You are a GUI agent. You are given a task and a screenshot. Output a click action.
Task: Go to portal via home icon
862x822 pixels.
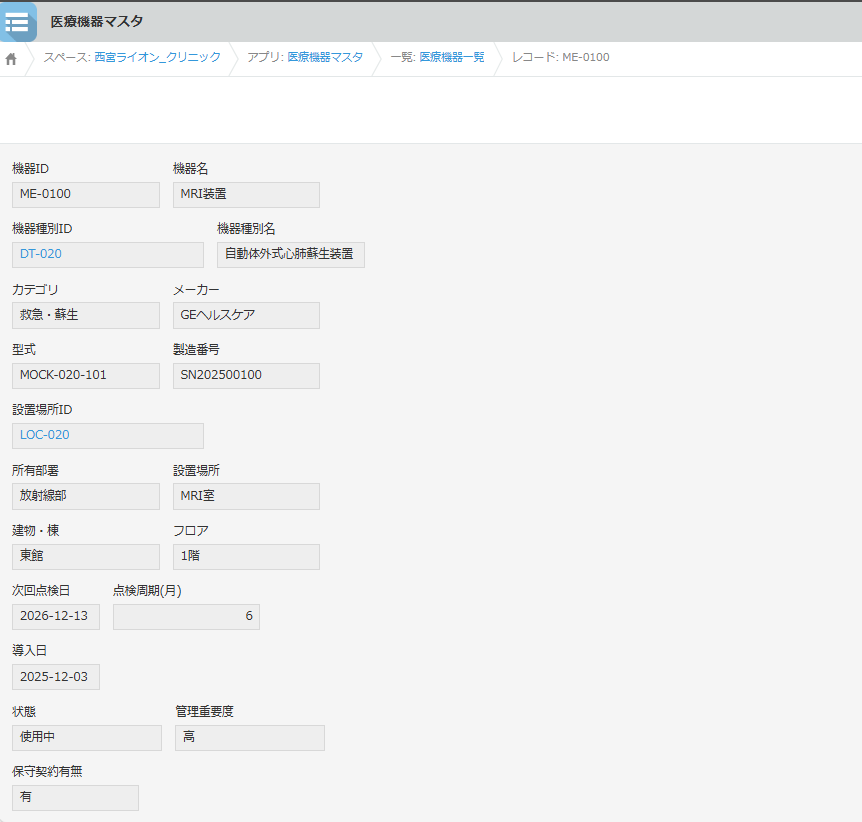[x=11, y=59]
